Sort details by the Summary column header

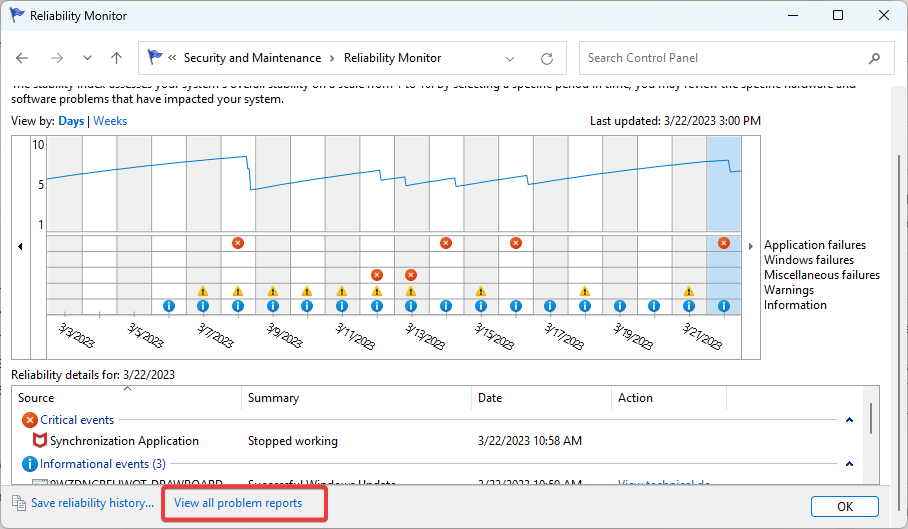274,398
